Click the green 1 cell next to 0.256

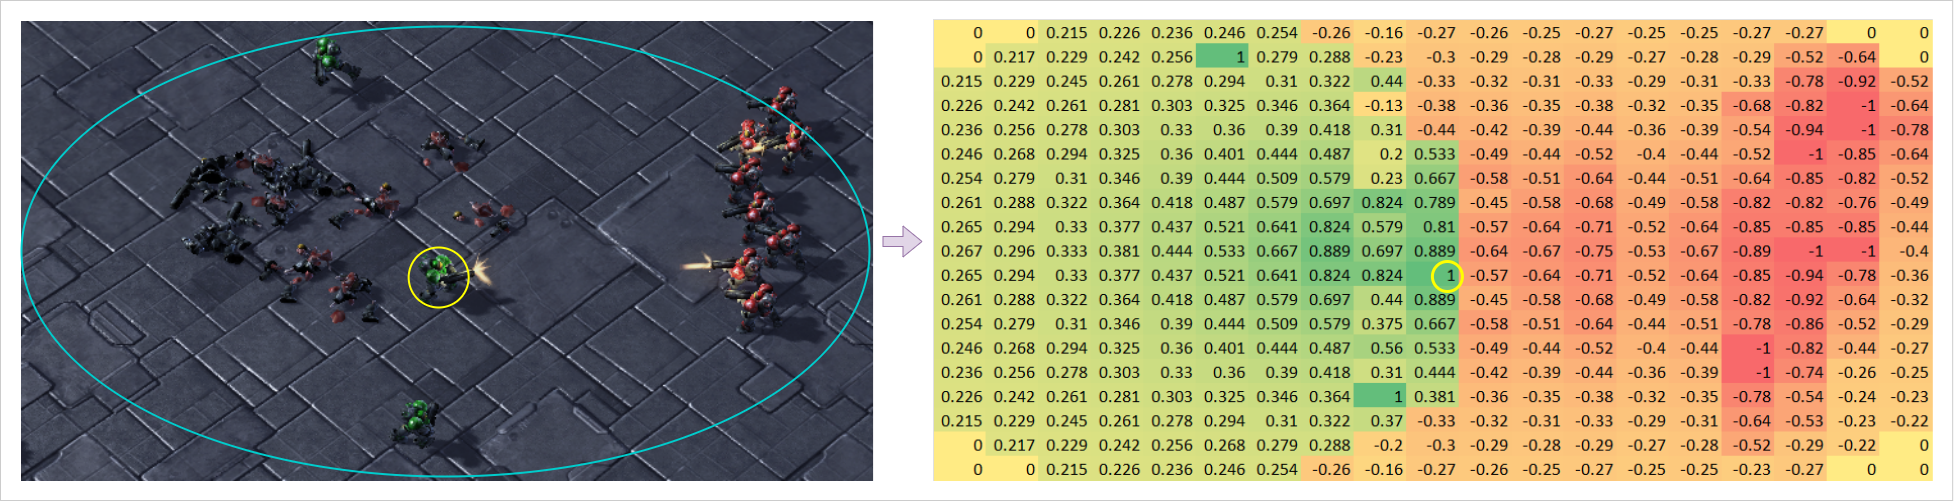(1222, 57)
